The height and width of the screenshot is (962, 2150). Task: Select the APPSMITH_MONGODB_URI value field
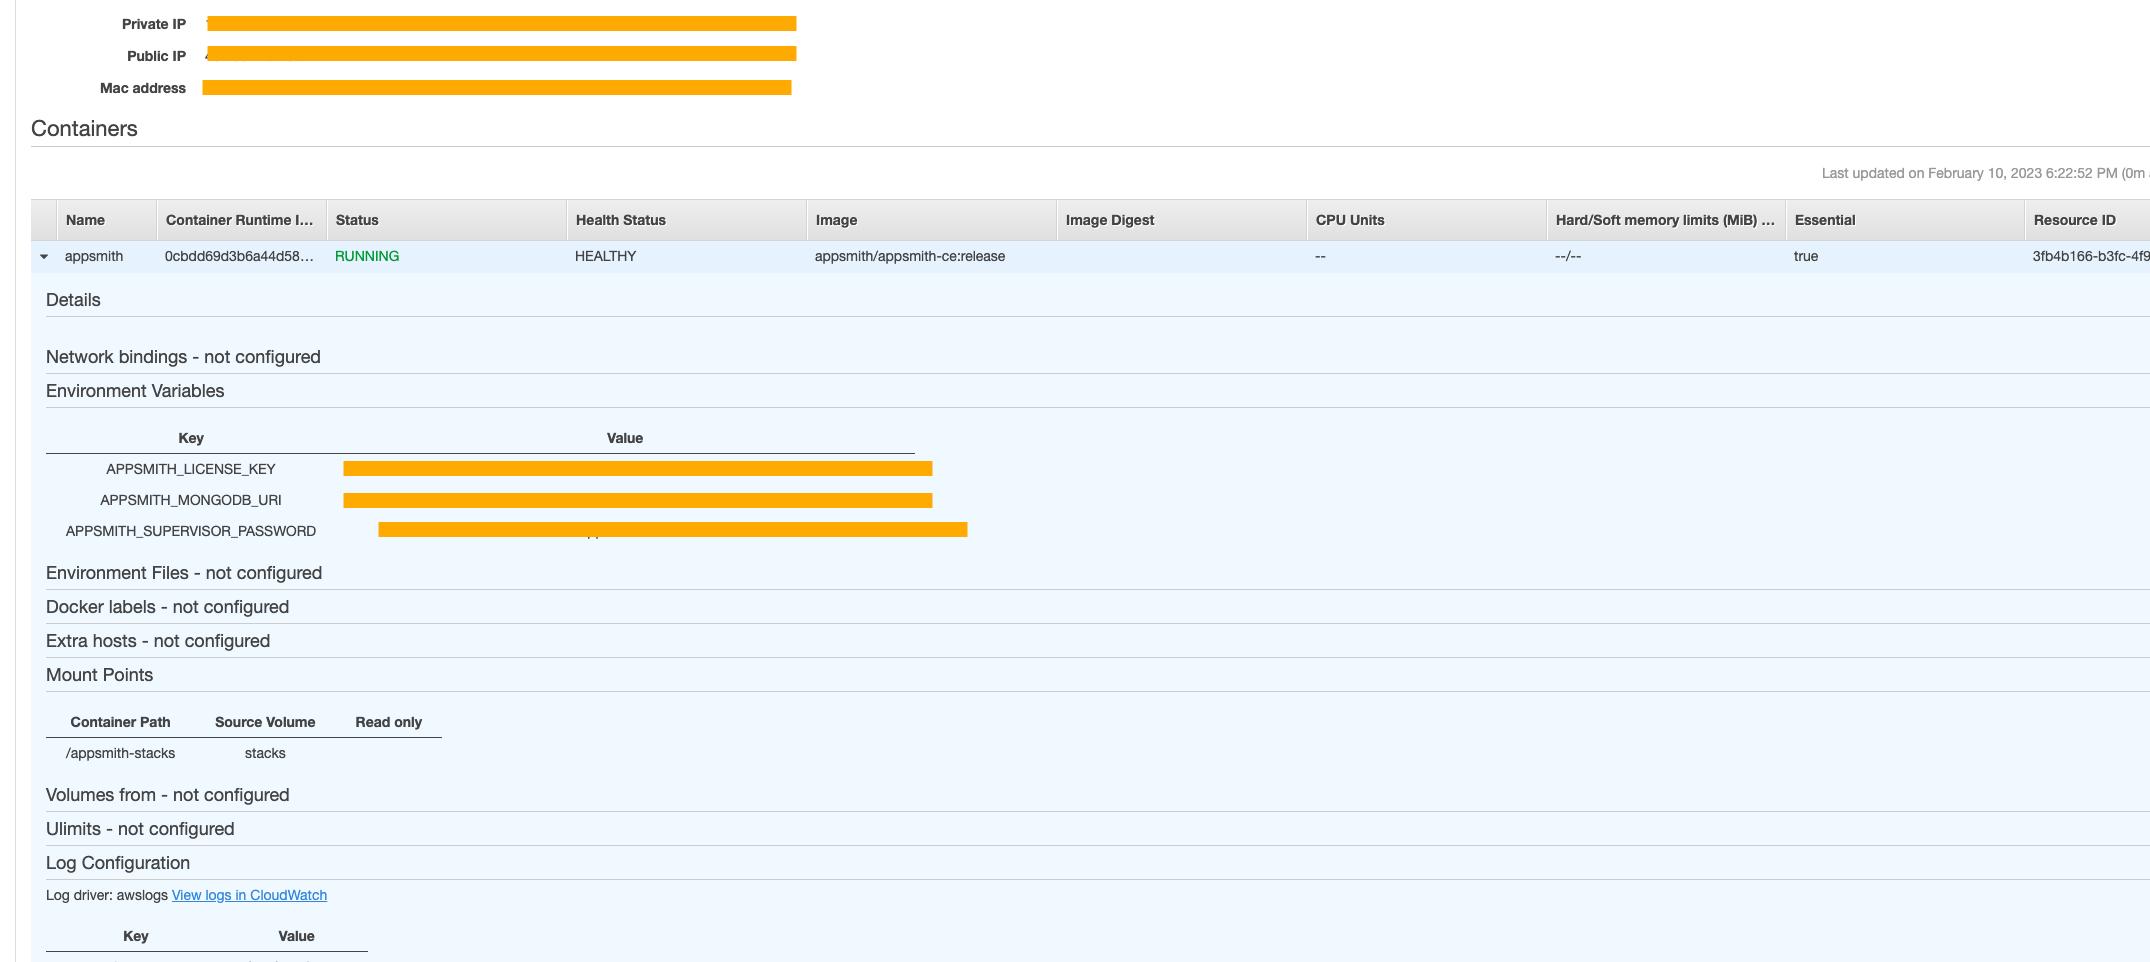(x=637, y=500)
